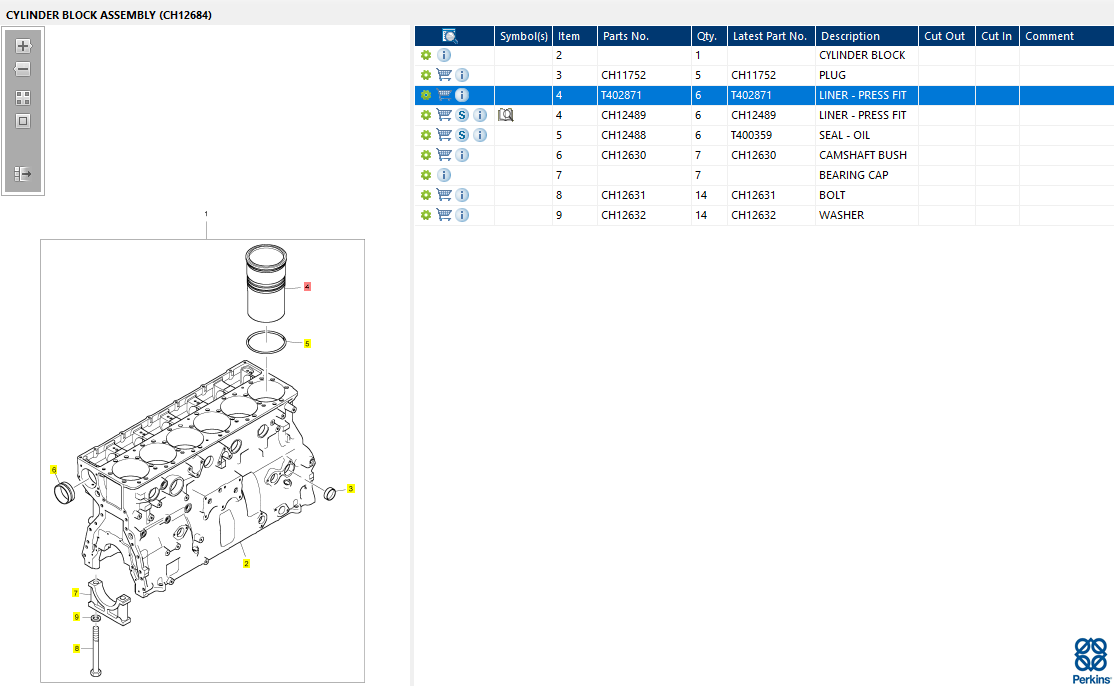Sort by Latest Part No. column header

(x=772, y=36)
